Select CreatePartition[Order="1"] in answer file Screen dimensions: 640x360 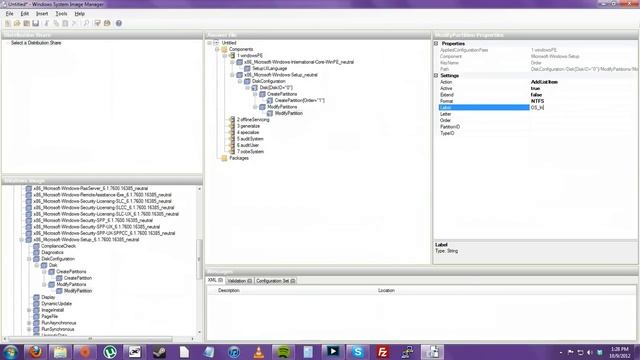click(300, 100)
